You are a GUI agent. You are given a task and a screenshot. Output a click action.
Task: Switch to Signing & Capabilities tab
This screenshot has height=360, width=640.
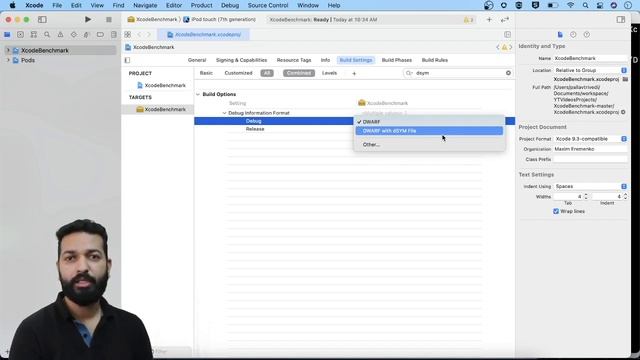pos(241,60)
